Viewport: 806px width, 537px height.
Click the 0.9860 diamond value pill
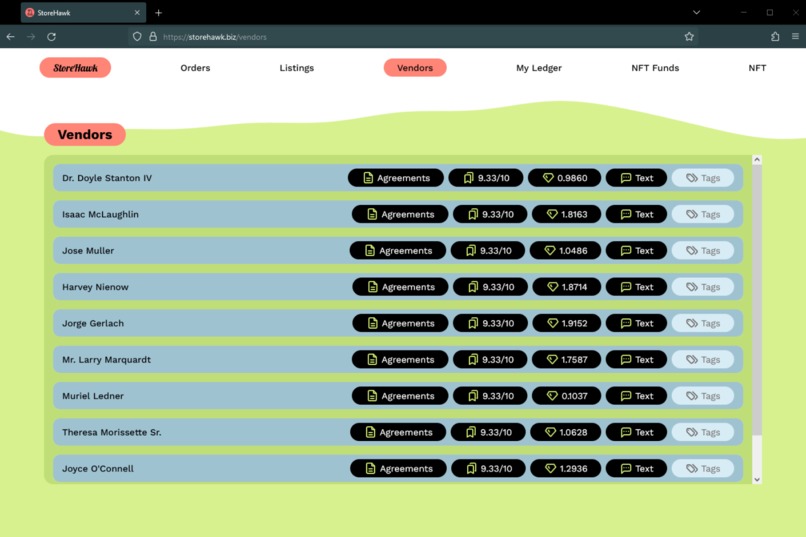pyautogui.click(x=564, y=178)
